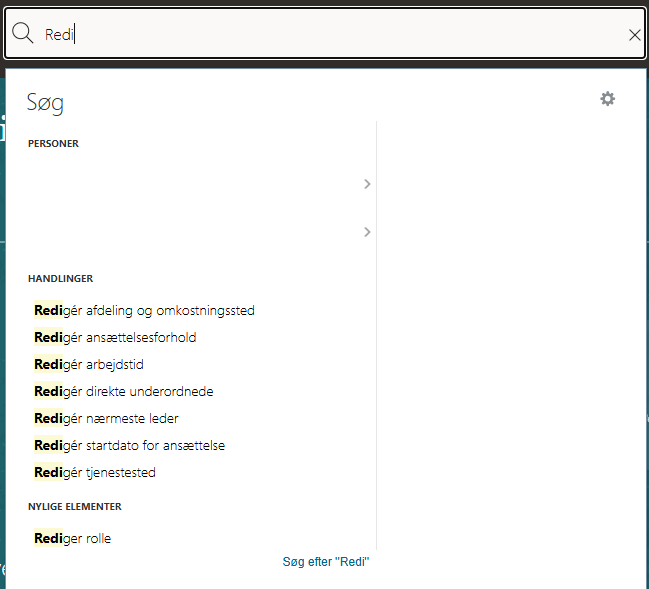This screenshot has width=649, height=589.
Task: Select "Redigér direkte underordnede"
Action: pyautogui.click(x=123, y=391)
